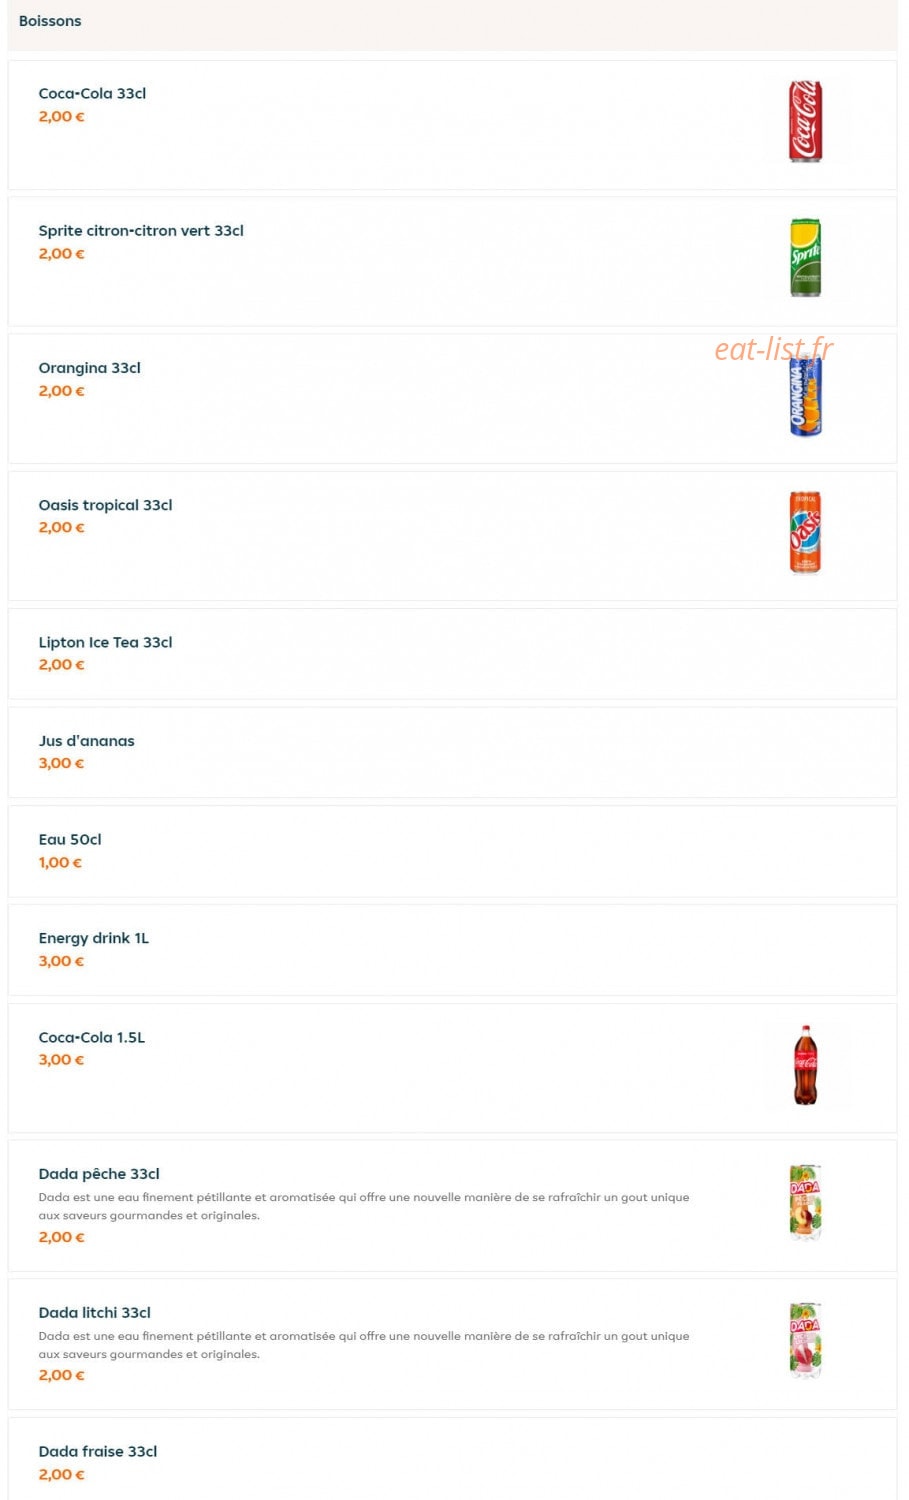Choose the Eau 50cl item

click(452, 851)
